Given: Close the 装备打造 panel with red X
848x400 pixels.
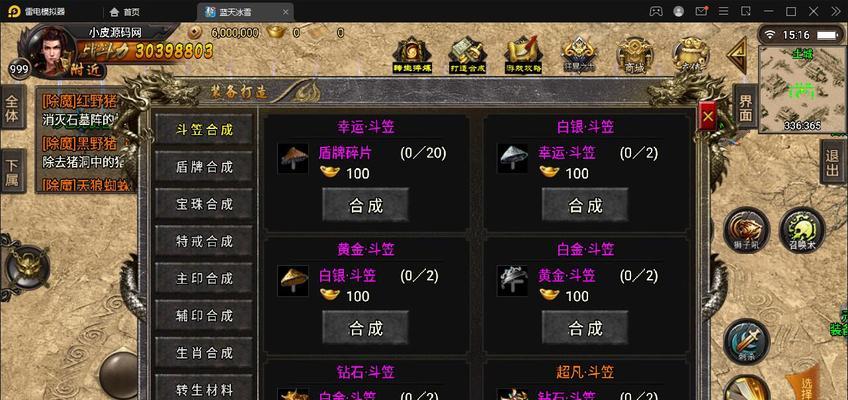Looking at the screenshot, I should coord(708,116).
